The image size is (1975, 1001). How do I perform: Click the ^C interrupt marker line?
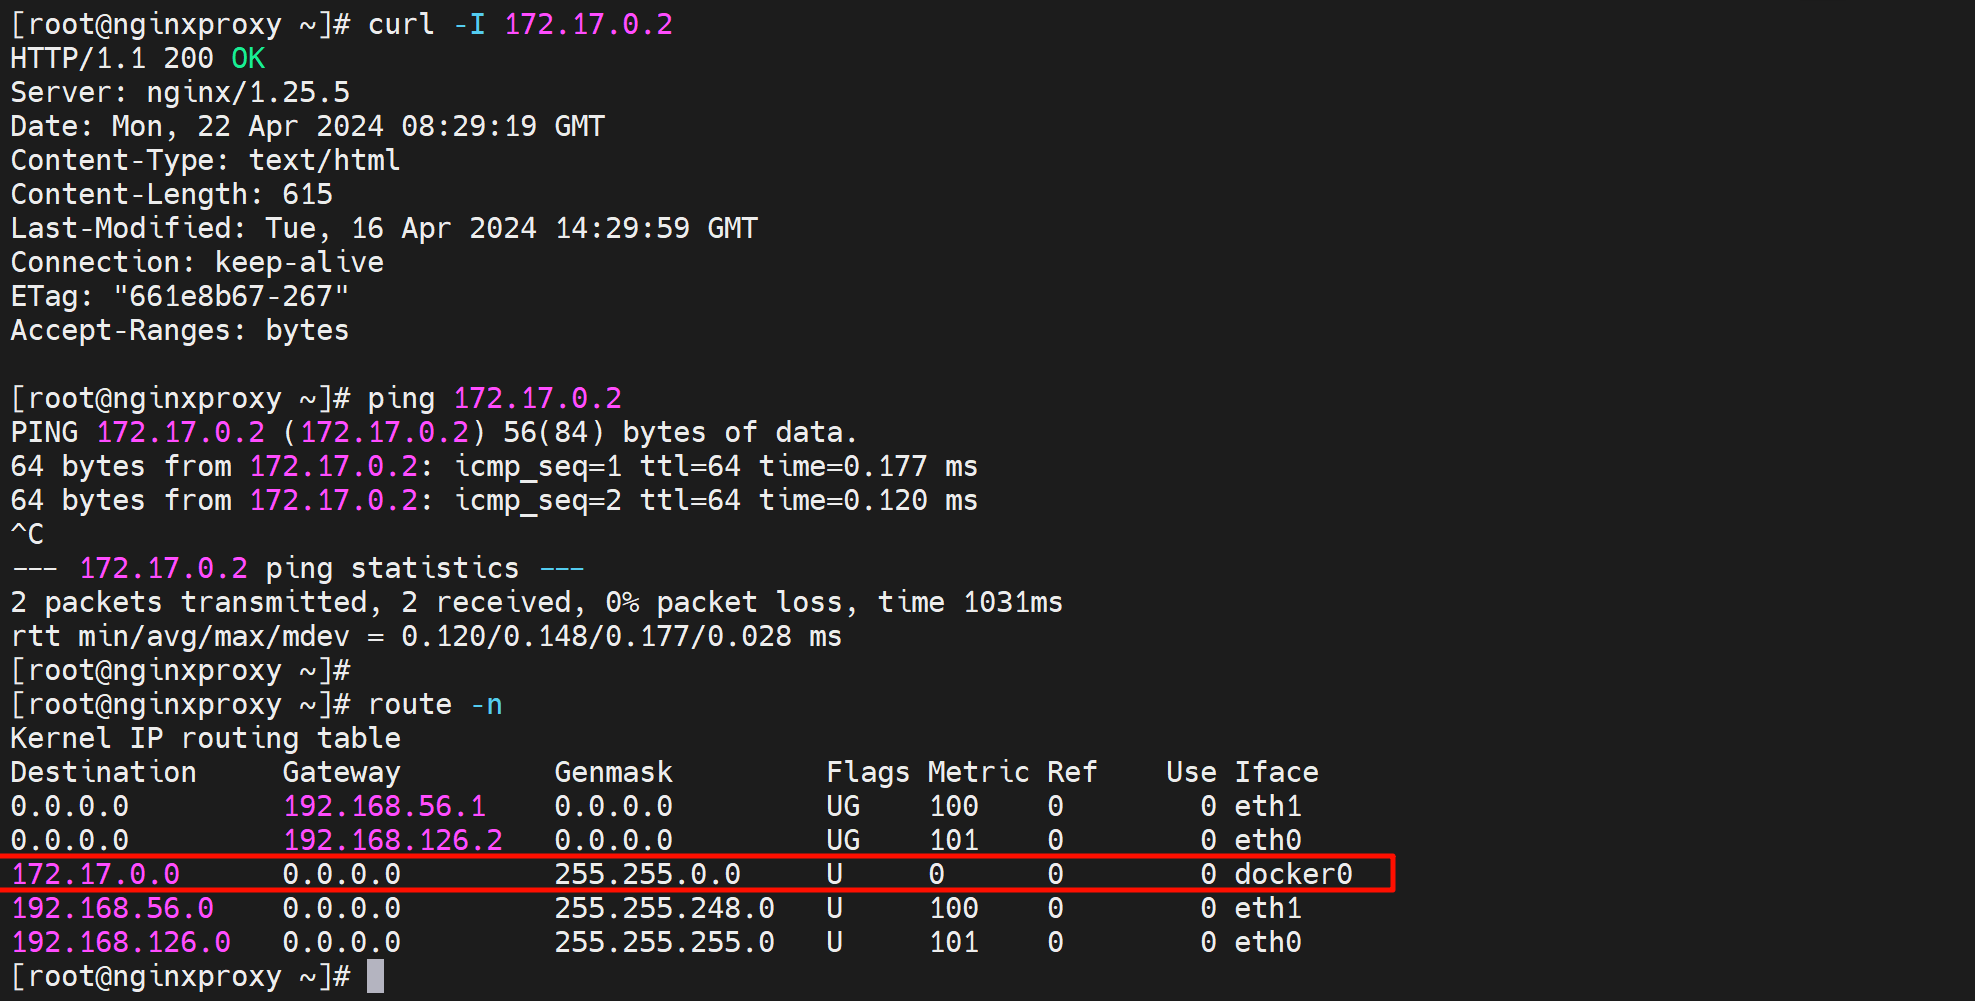click(27, 534)
